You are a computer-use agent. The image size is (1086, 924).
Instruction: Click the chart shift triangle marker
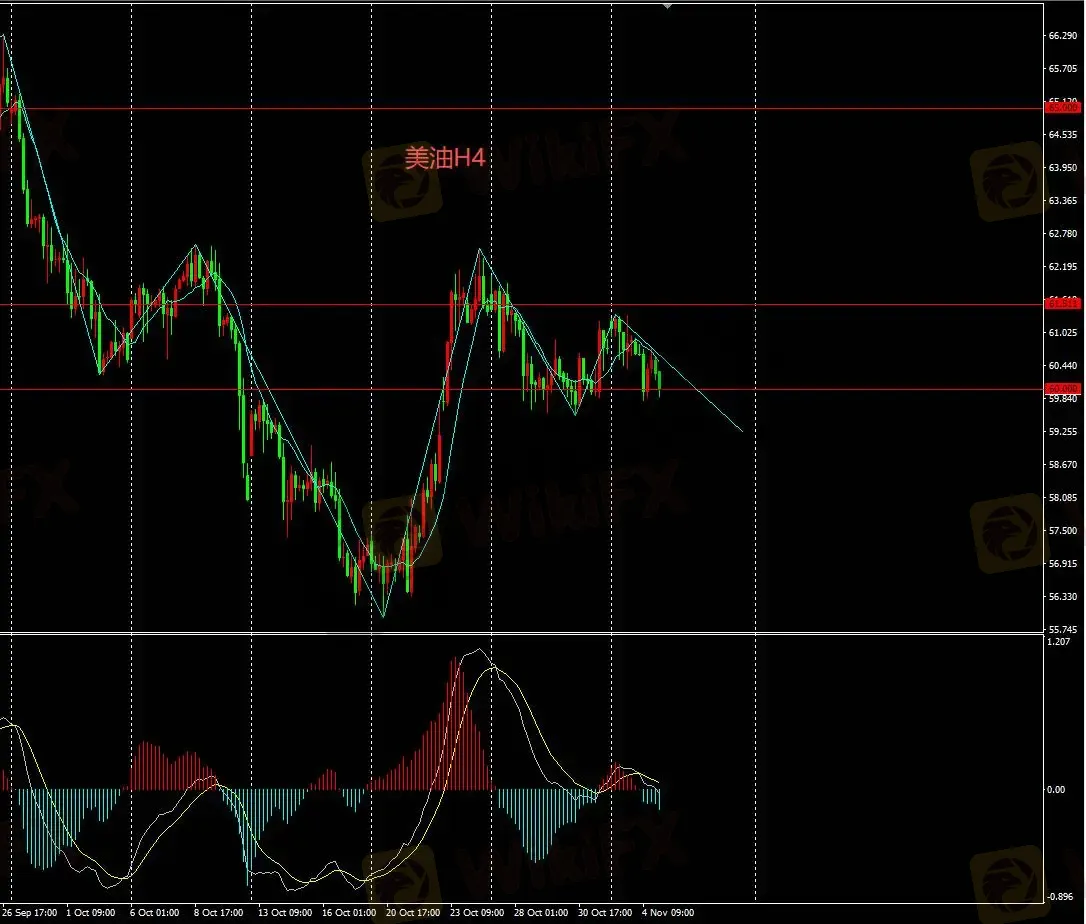[667, 6]
